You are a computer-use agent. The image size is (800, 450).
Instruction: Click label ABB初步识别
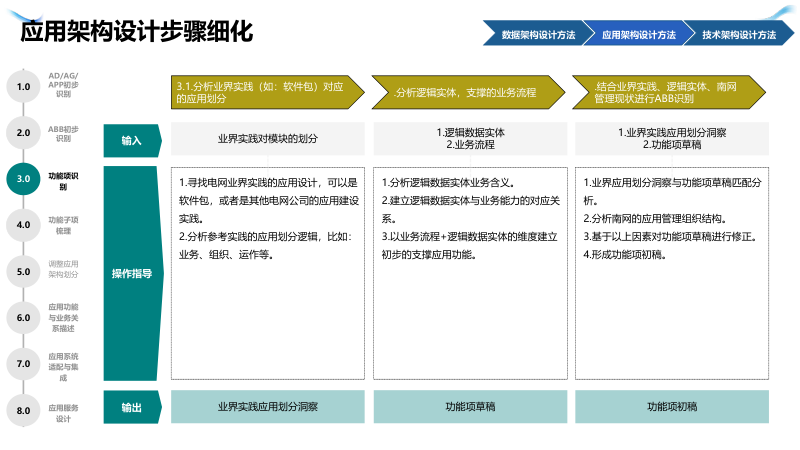point(63,134)
